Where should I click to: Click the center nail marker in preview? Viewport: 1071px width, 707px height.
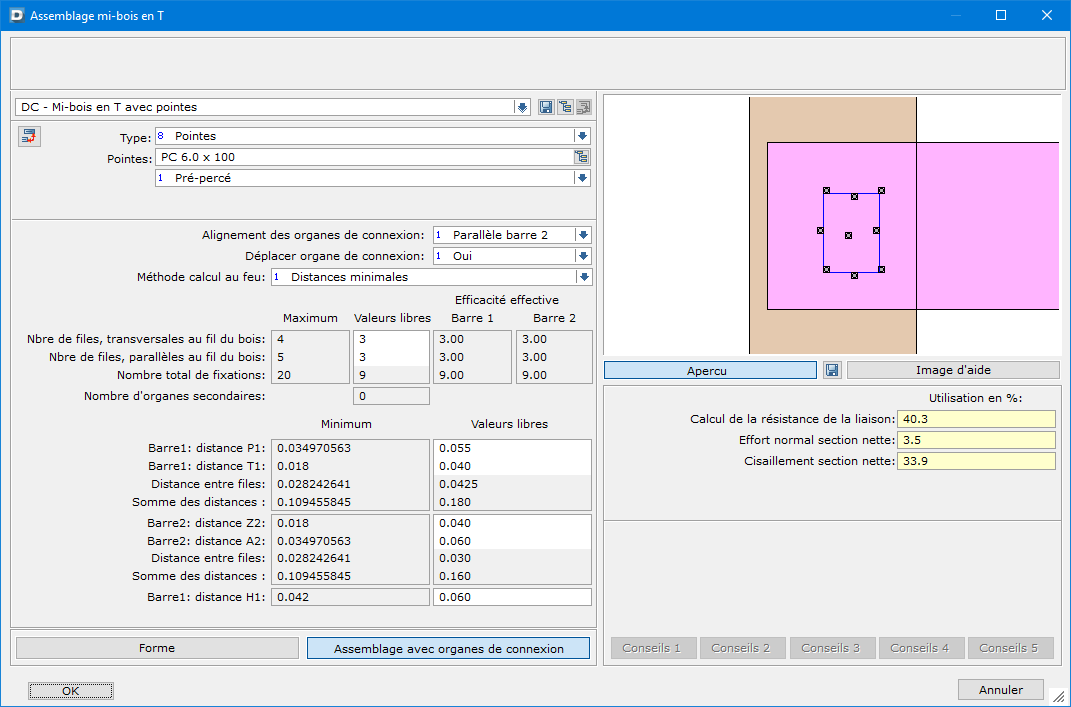point(848,236)
